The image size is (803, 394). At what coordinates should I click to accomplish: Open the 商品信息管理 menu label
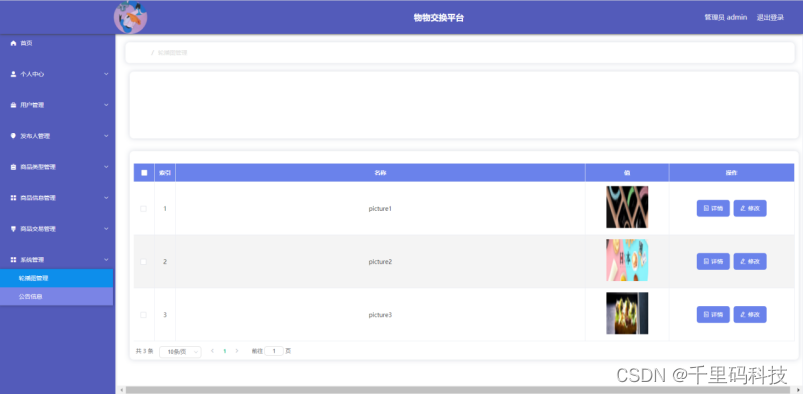pyautogui.click(x=38, y=198)
